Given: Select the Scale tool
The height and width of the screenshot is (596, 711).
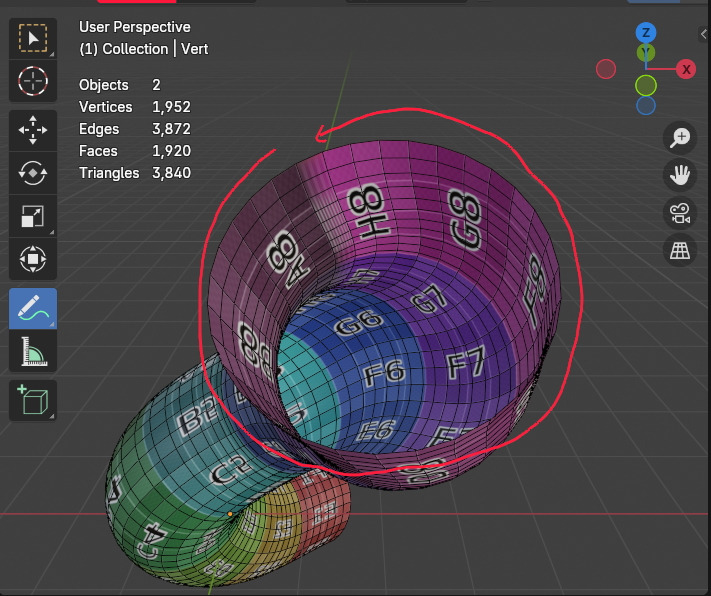Looking at the screenshot, I should [33, 216].
